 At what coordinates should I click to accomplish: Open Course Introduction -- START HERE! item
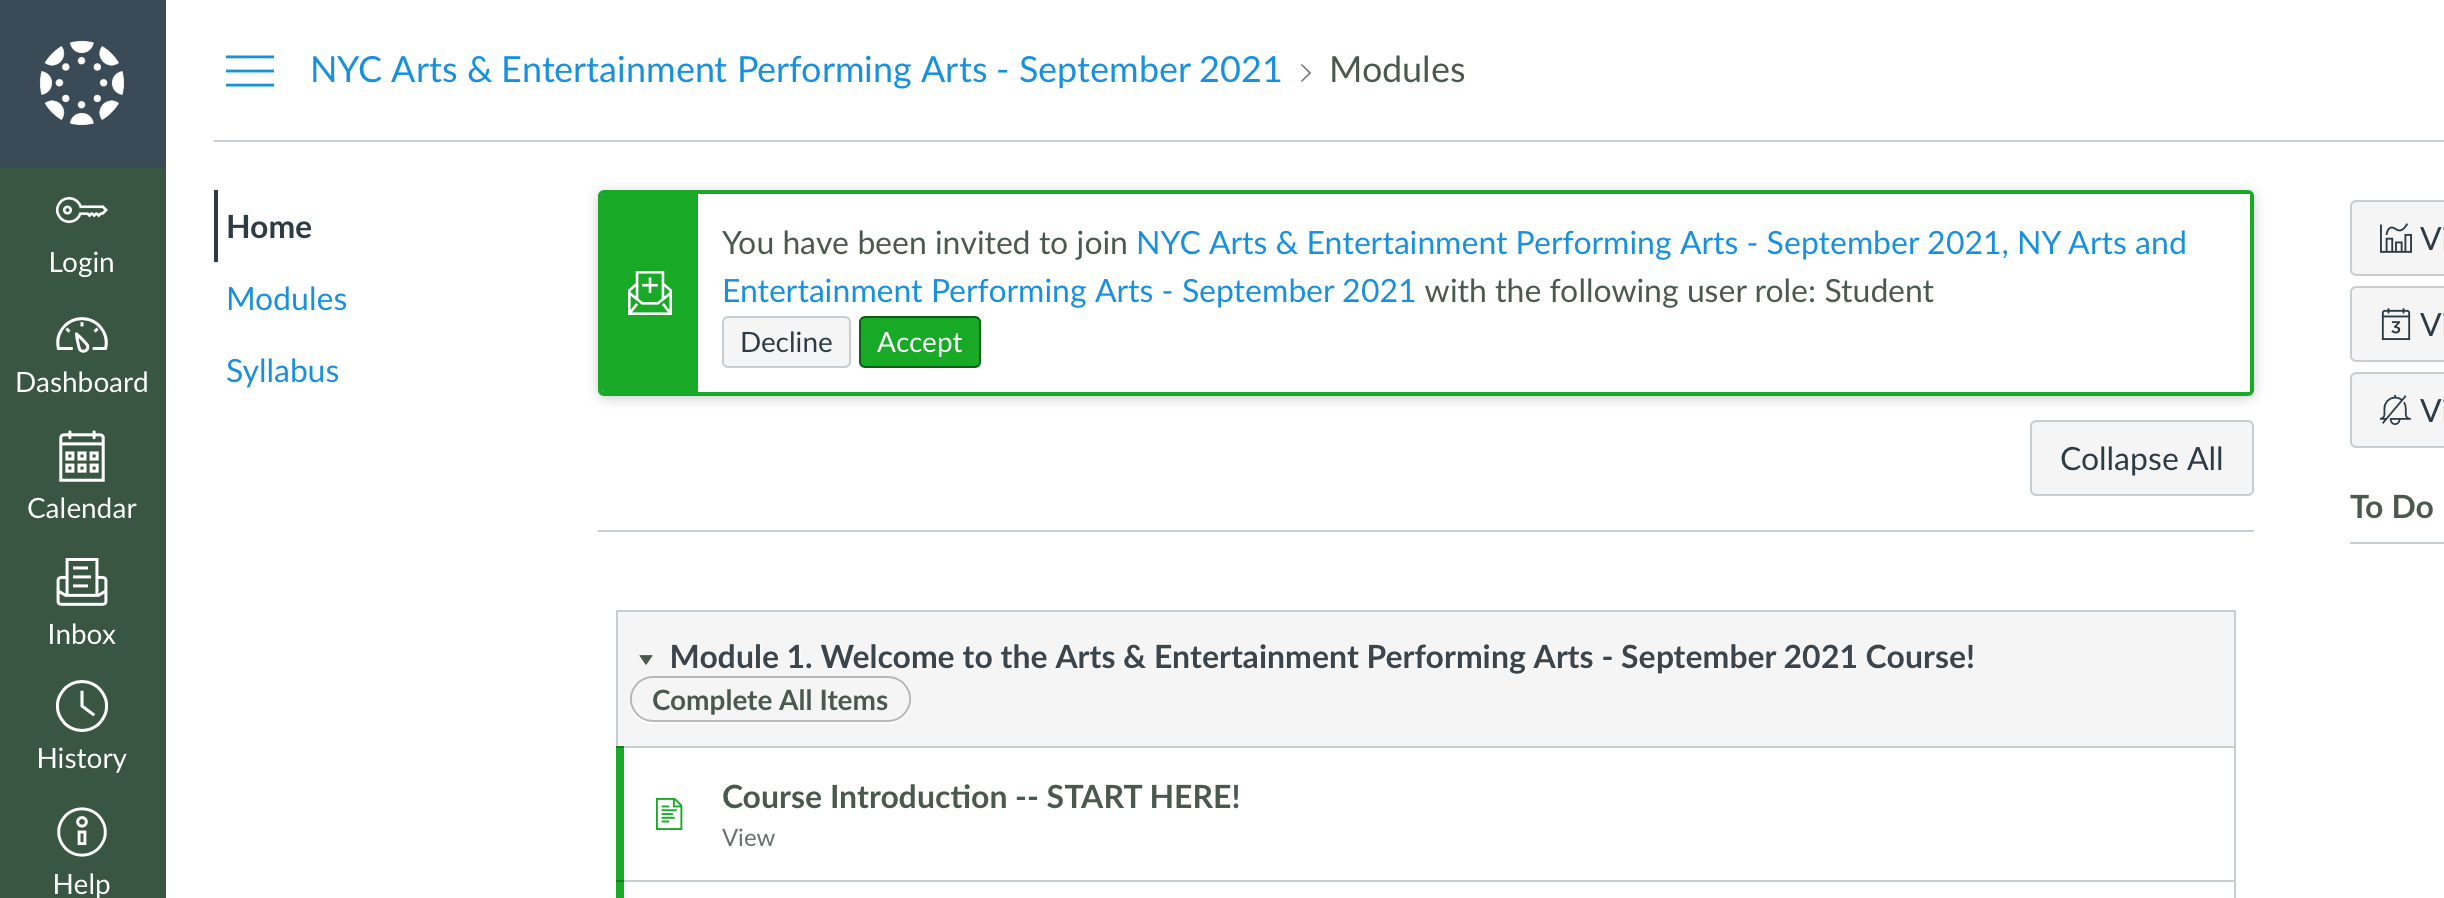981,797
